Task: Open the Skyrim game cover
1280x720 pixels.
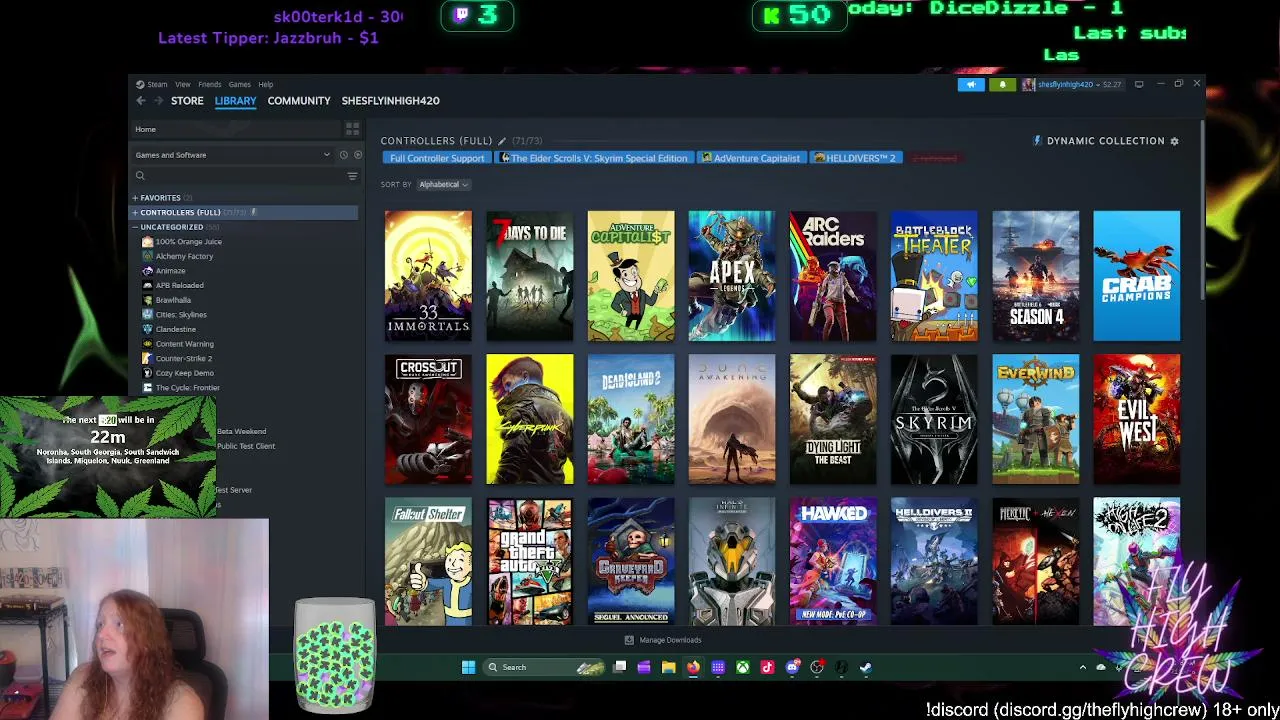Action: pos(934,419)
